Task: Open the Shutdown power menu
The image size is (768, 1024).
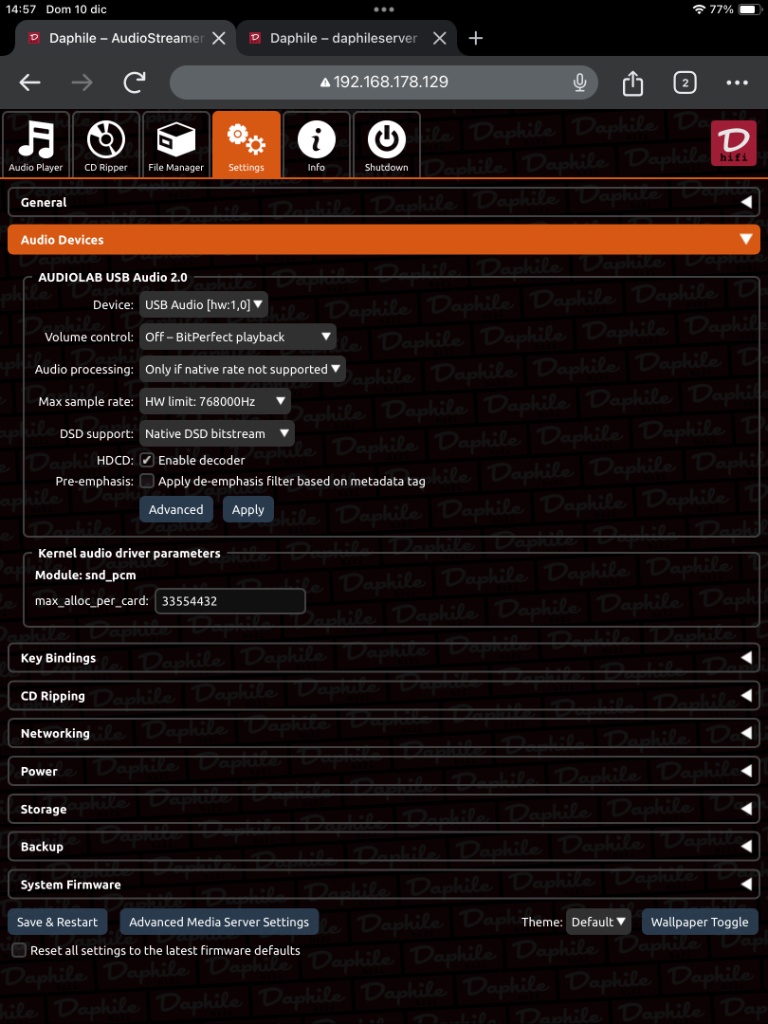Action: coord(387,144)
